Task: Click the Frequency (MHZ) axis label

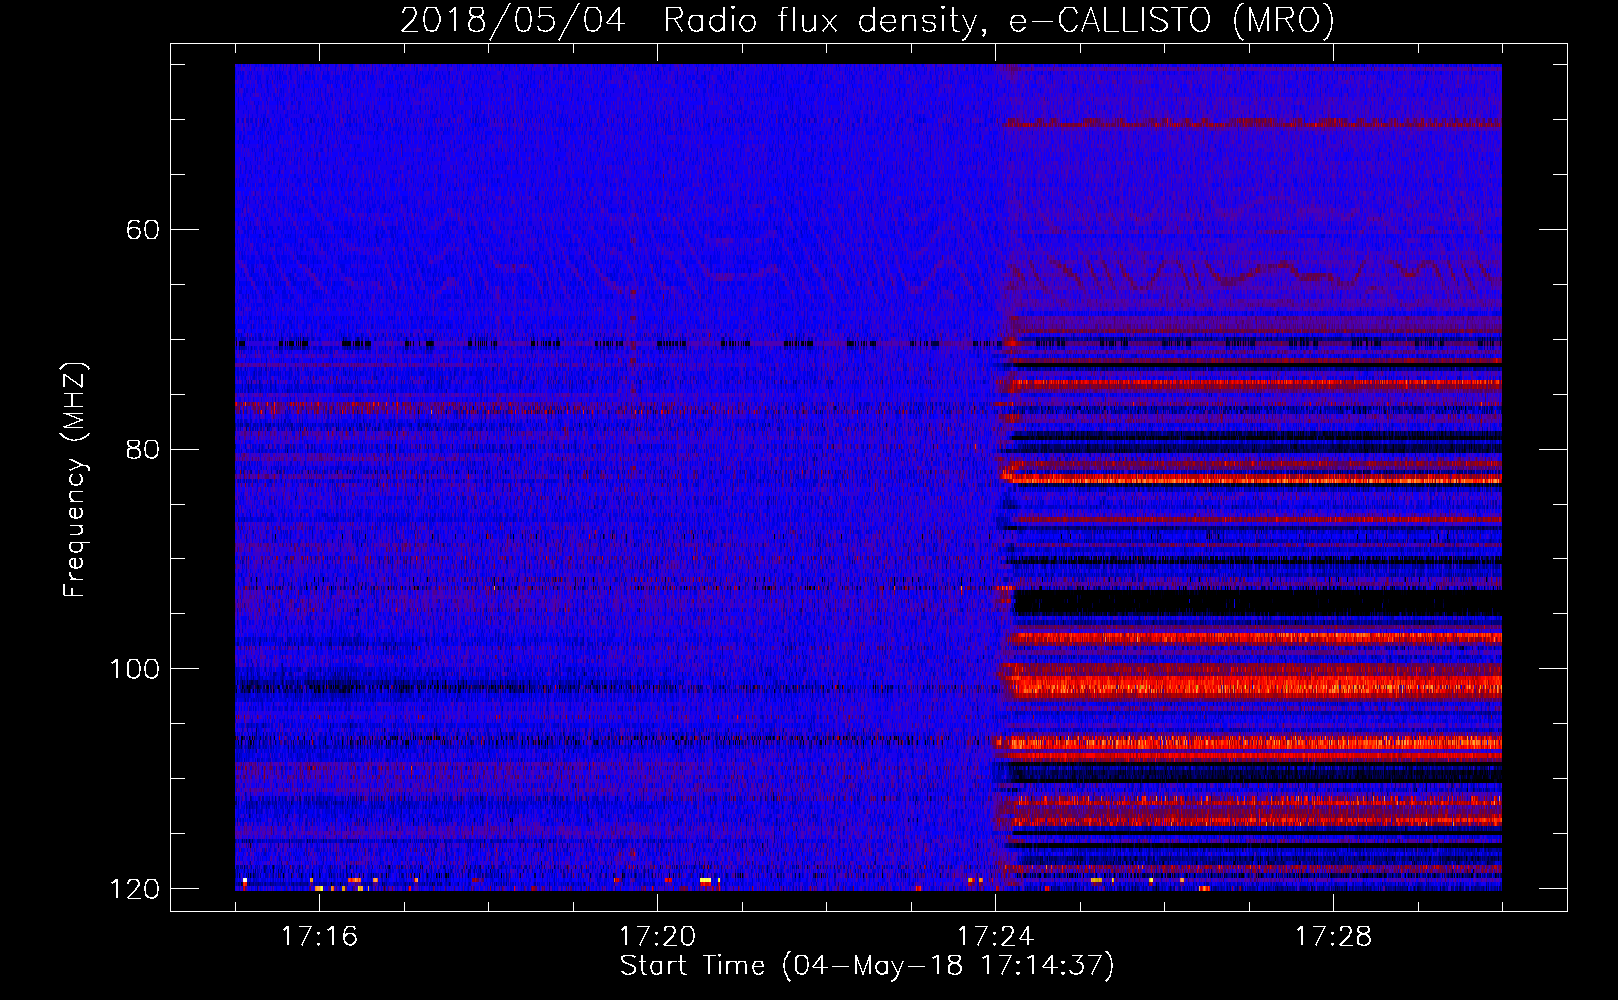Action: coord(75,480)
